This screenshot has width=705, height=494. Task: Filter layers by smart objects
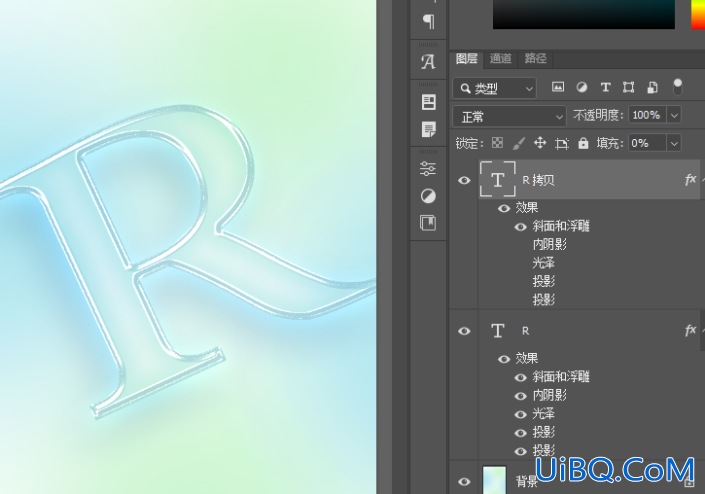point(652,87)
